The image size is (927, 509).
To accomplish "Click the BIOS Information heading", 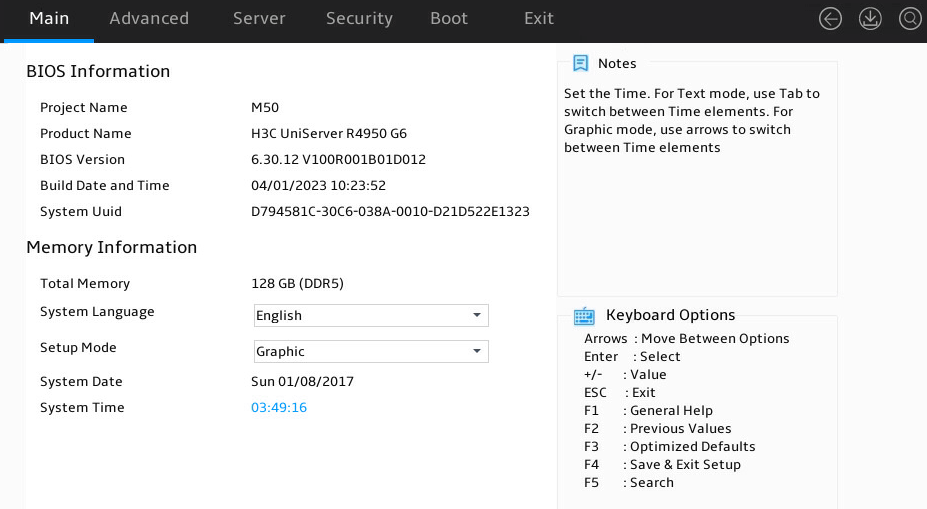I will click(x=98, y=72).
